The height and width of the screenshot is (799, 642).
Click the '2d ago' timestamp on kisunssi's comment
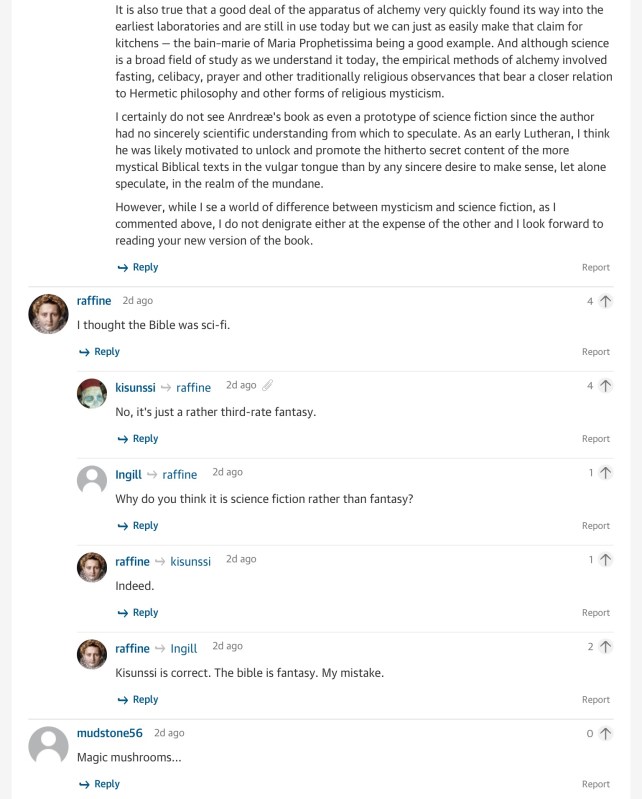click(x=240, y=385)
